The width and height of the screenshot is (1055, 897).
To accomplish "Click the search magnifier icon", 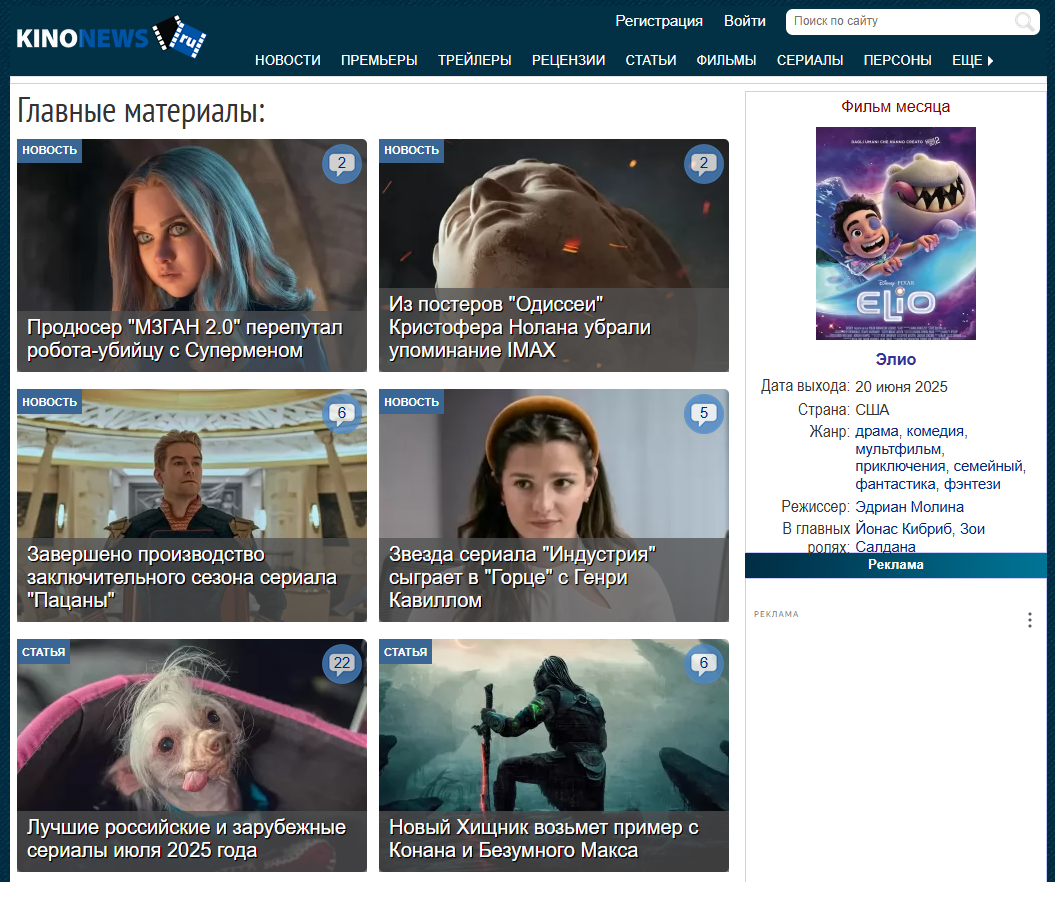I will click(x=1025, y=22).
